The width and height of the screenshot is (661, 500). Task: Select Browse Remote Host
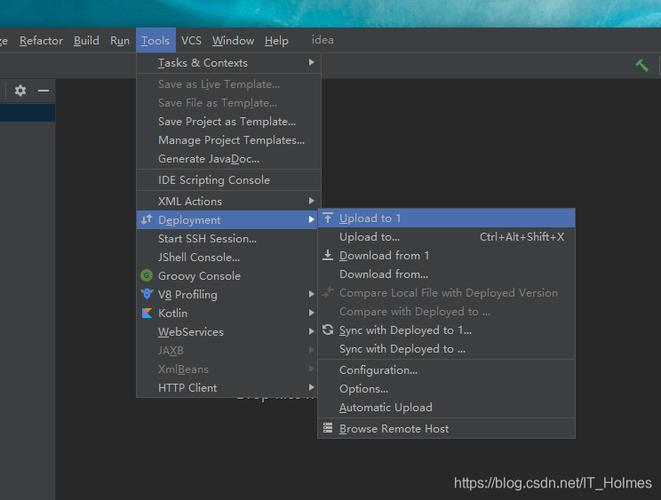[446, 428]
